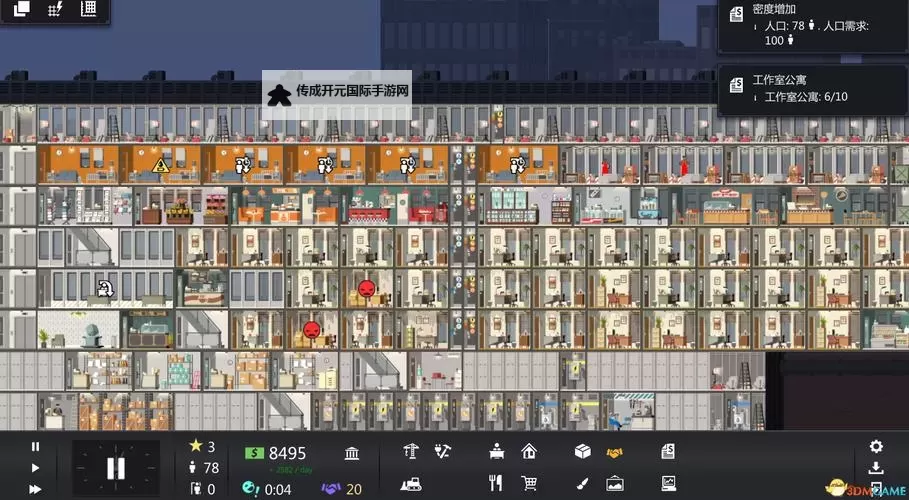Open the reports chart monitor icon
This screenshot has height=500, width=909.
[668, 483]
